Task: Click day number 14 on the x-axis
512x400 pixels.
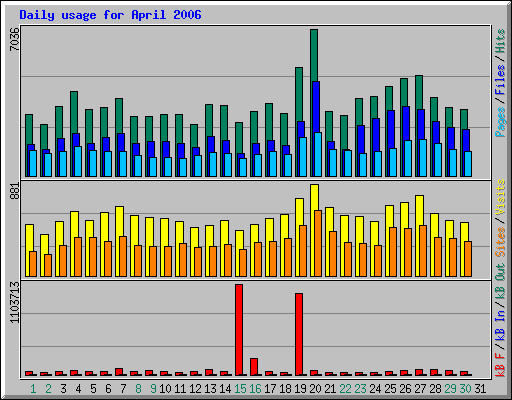Action: click(225, 389)
